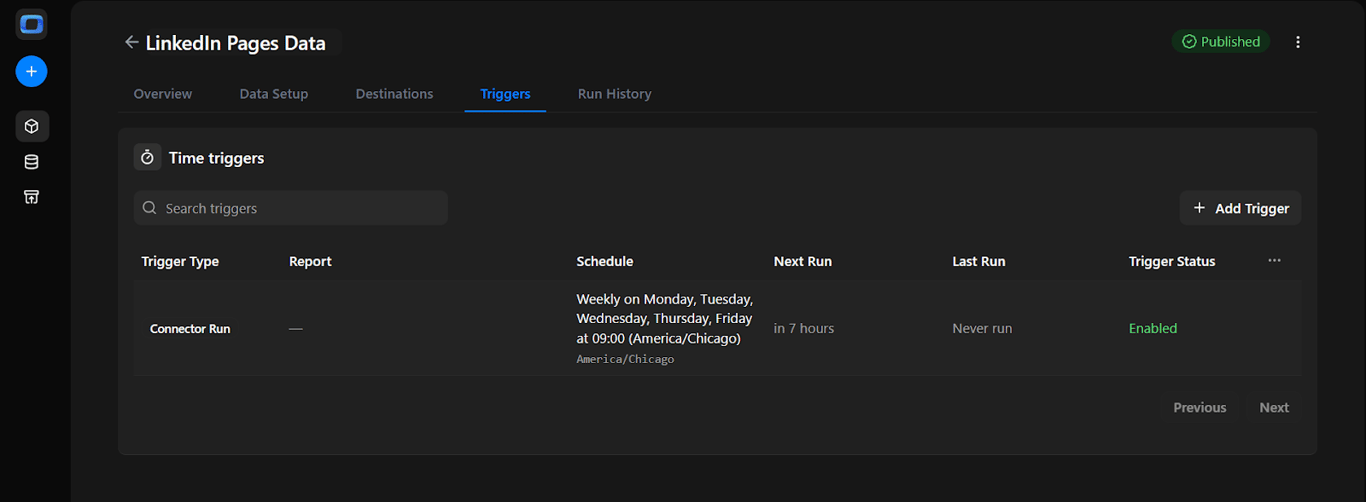Go back using the left arrow
The image size is (1366, 502).
131,42
